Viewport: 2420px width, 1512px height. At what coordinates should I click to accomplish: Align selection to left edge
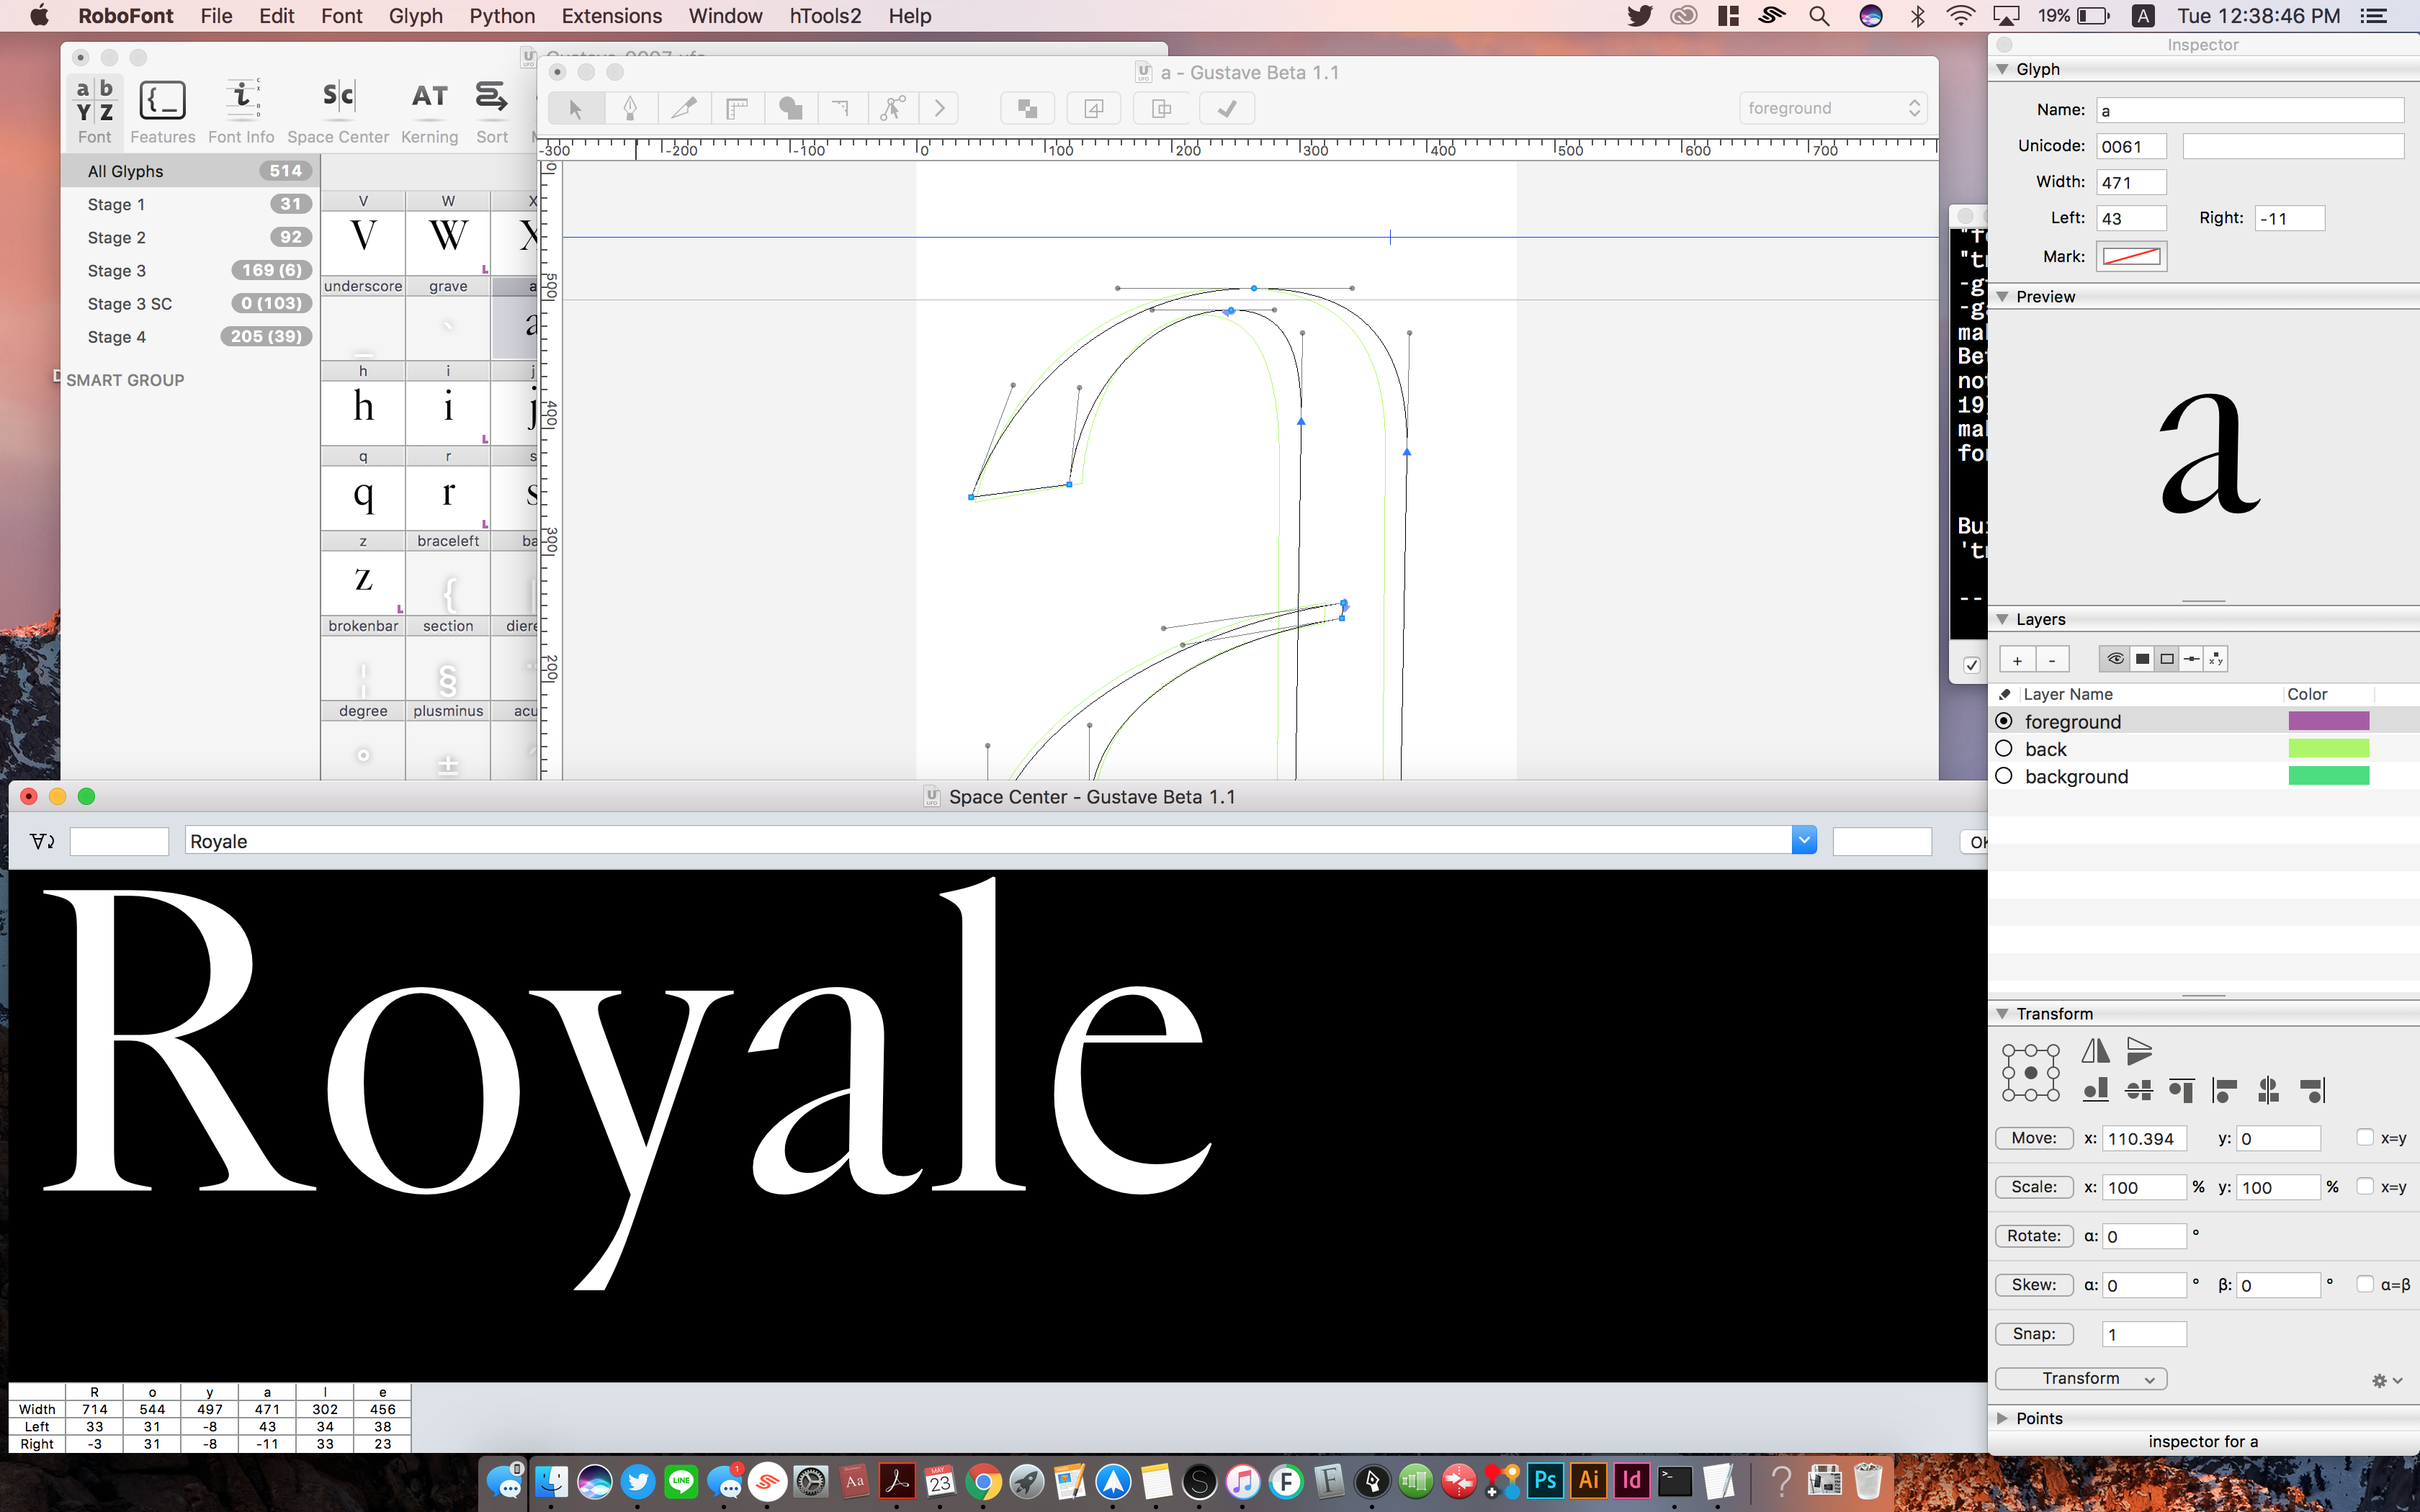tap(2225, 1090)
